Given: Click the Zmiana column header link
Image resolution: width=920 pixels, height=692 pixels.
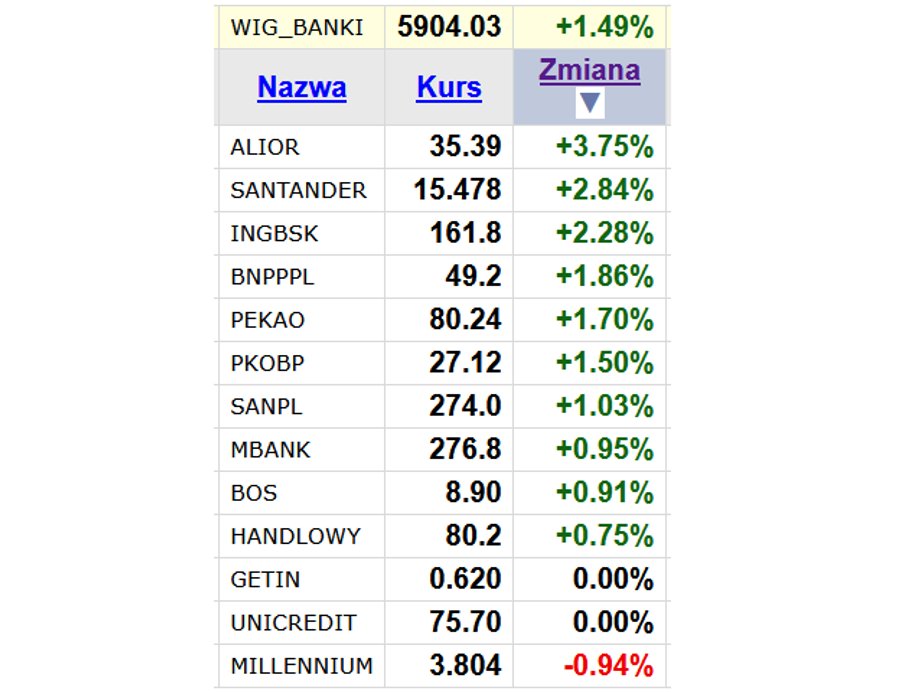Looking at the screenshot, I should (590, 70).
